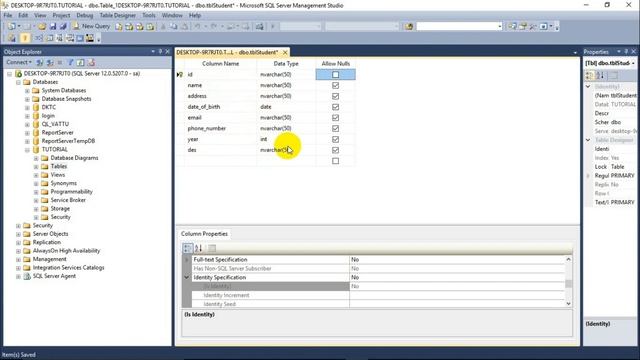Screen dimensions: 640x360
Task: Click the Object Explorer Refresh icon
Action: (80, 62)
